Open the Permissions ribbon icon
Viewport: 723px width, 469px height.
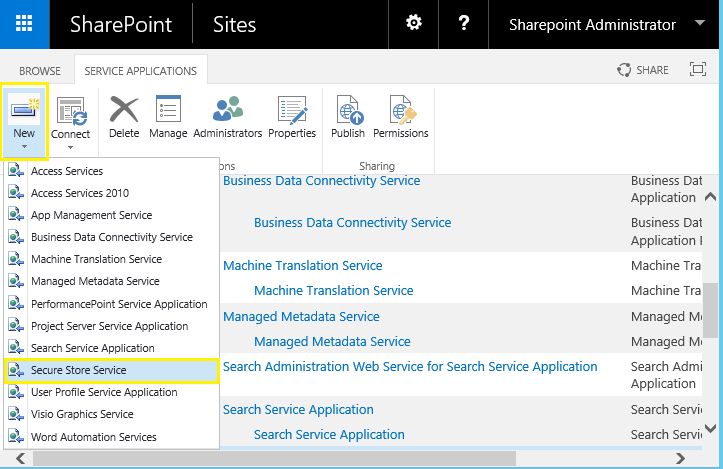401,110
